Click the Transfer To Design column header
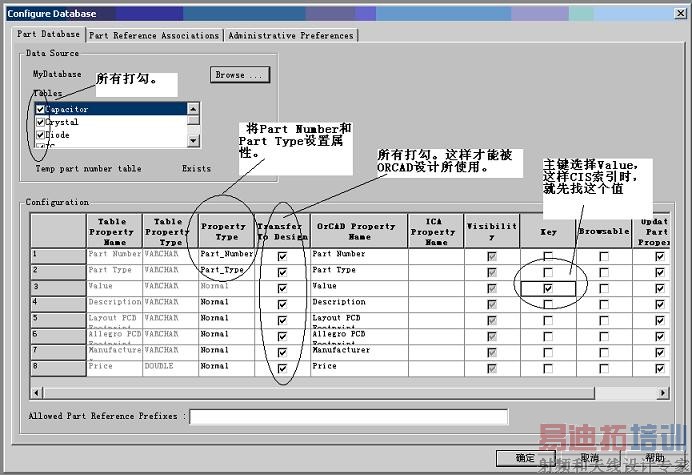 pos(282,231)
